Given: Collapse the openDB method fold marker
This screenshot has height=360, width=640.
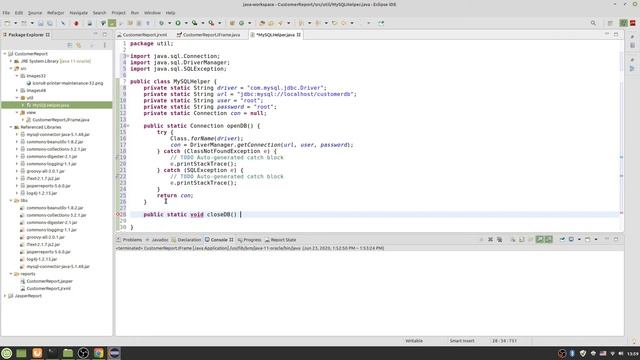Looking at the screenshot, I should pyautogui.click(x=128, y=126).
